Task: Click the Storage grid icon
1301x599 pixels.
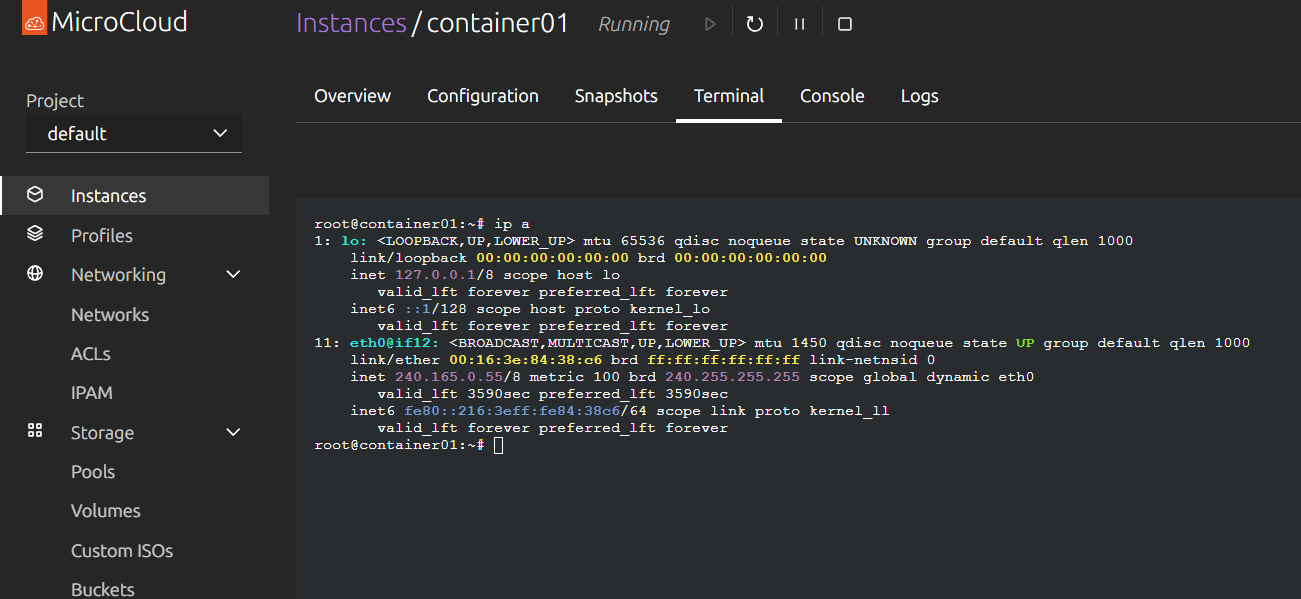Action: pyautogui.click(x=35, y=431)
